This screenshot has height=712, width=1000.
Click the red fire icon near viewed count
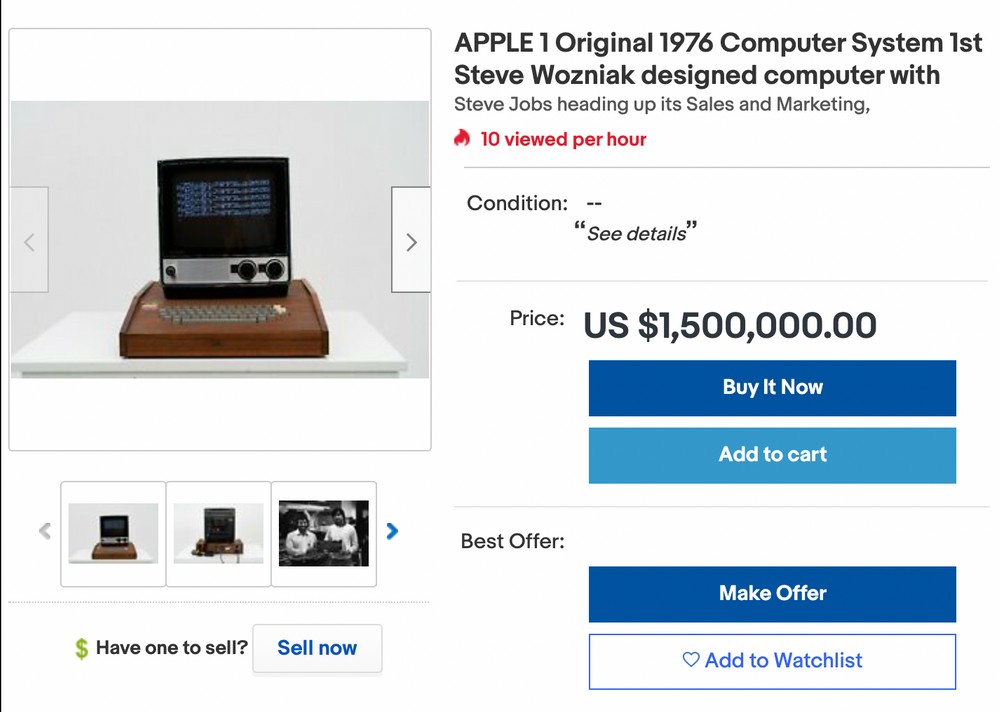point(461,139)
